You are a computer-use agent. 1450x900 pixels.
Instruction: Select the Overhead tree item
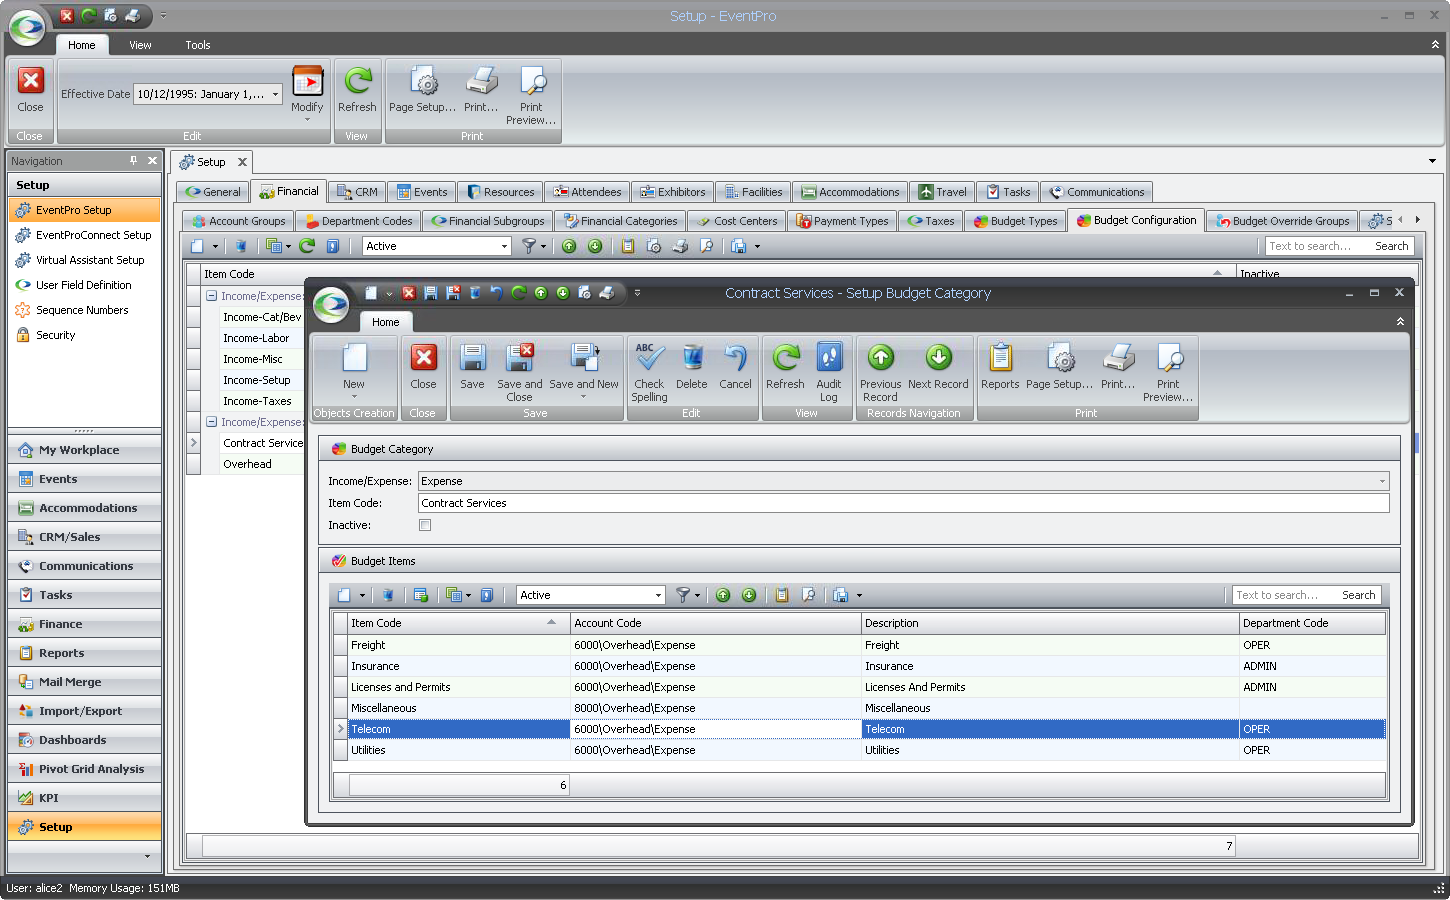(x=247, y=464)
